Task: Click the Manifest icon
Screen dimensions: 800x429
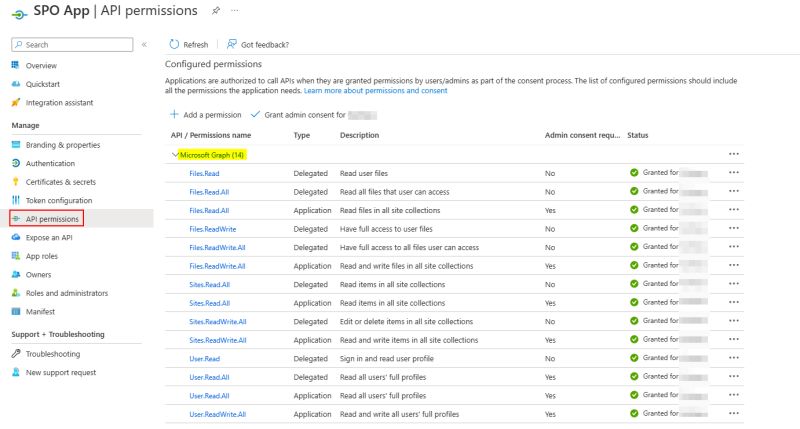Action: point(16,311)
